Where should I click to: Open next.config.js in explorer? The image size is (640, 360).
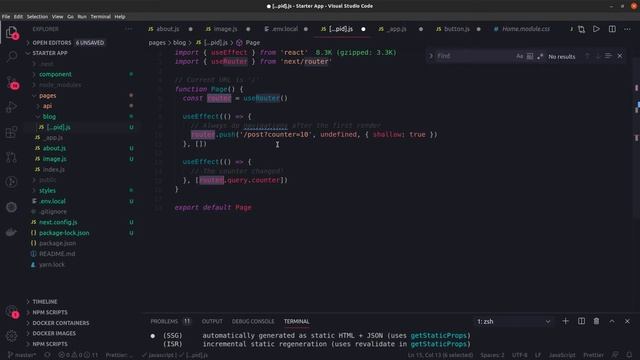58,222
